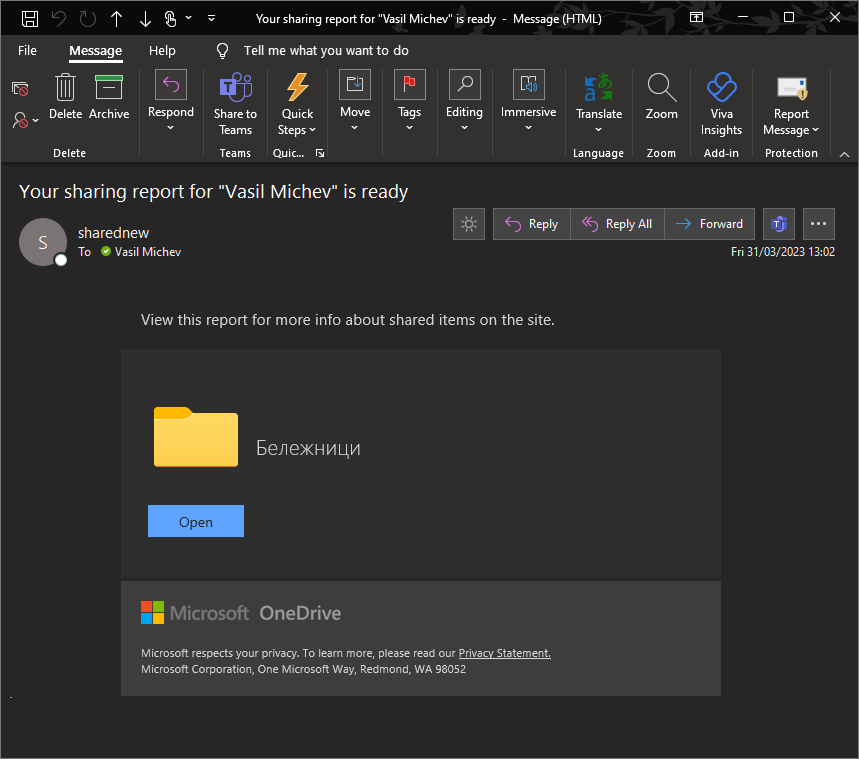Collapse the ribbon with the caret
859x759 pixels.
point(844,153)
